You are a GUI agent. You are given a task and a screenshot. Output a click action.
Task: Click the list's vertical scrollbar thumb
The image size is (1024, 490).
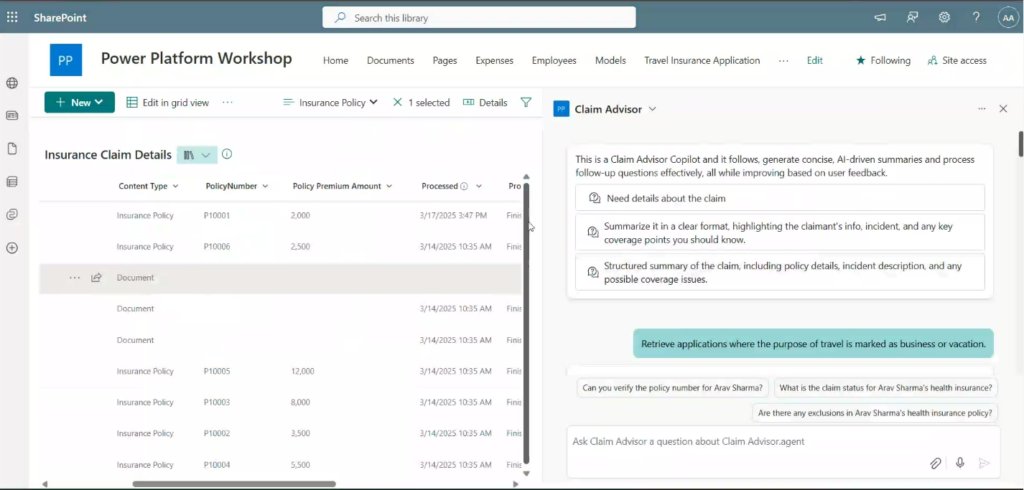point(526,323)
